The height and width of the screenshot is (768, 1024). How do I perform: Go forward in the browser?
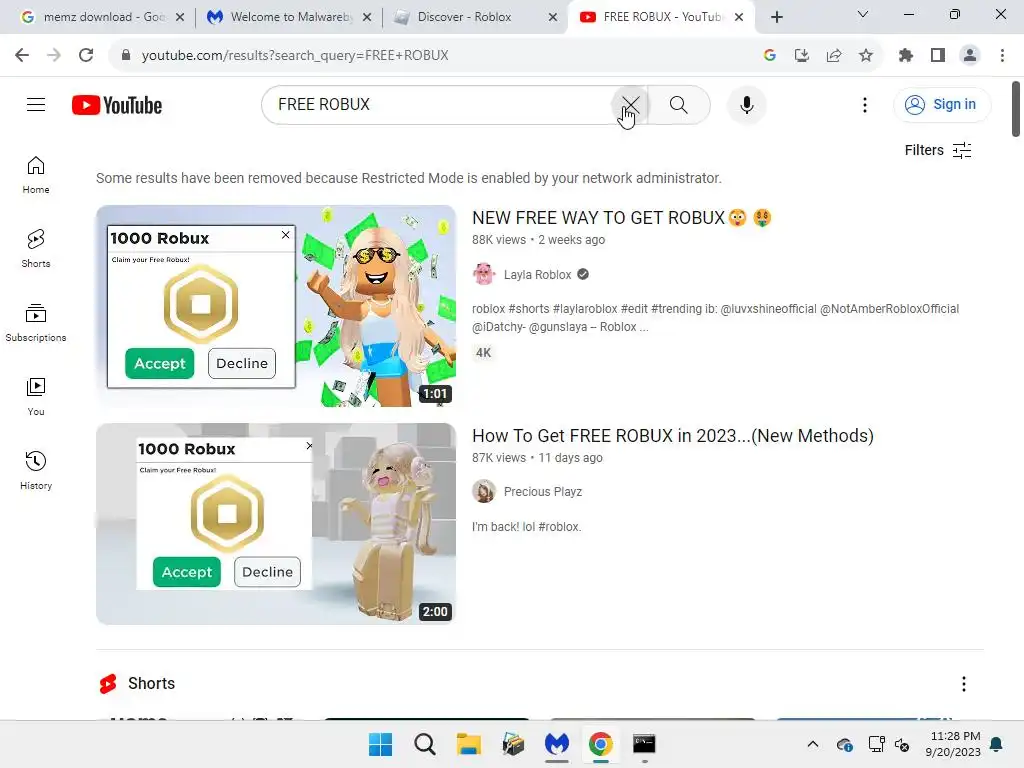54,56
